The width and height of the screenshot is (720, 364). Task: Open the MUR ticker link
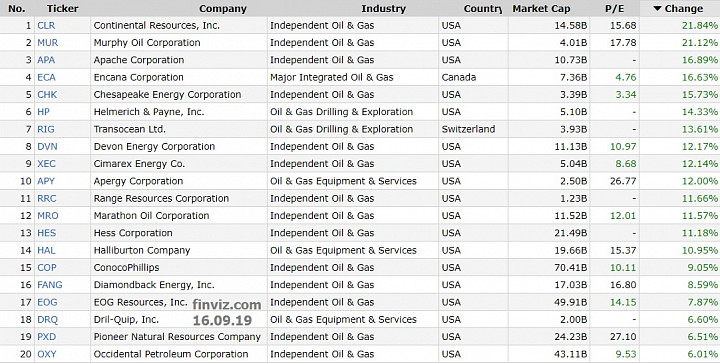point(48,43)
